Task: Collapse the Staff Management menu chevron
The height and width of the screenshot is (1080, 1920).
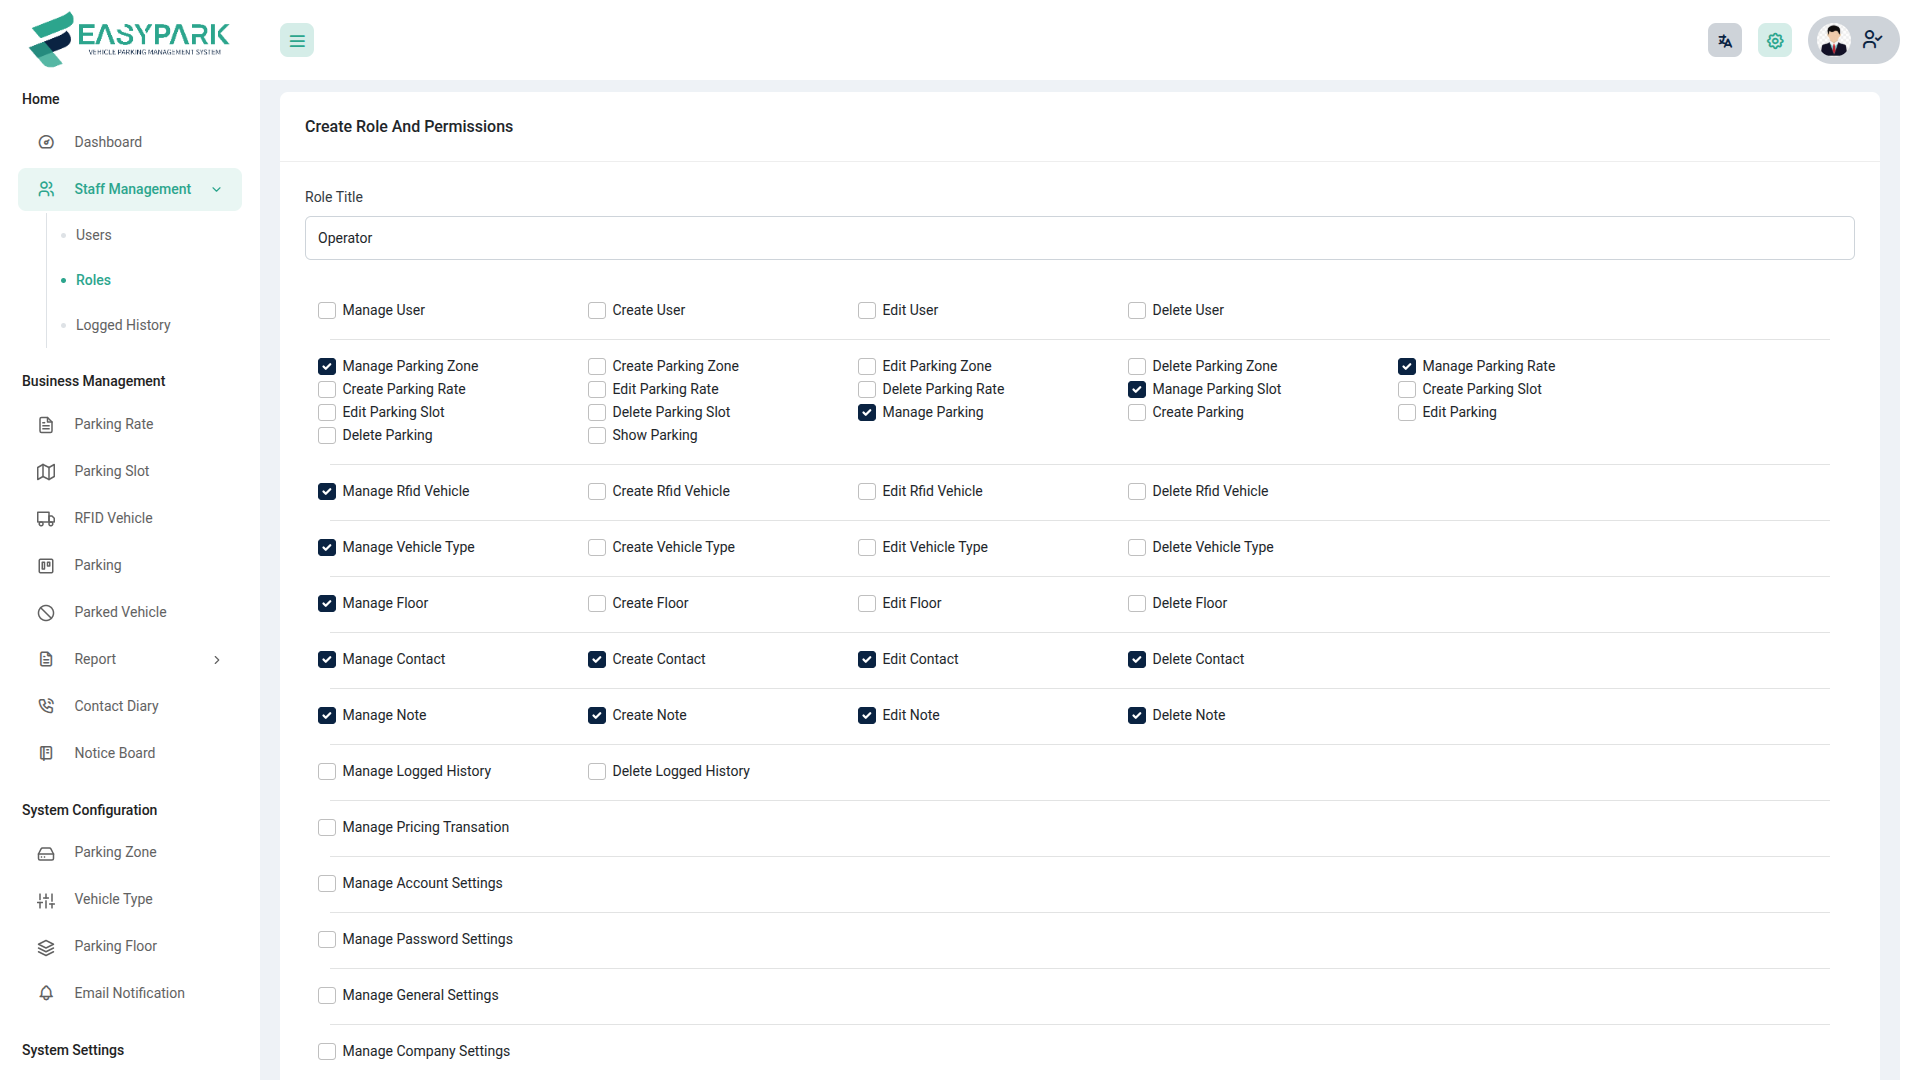Action: click(217, 190)
